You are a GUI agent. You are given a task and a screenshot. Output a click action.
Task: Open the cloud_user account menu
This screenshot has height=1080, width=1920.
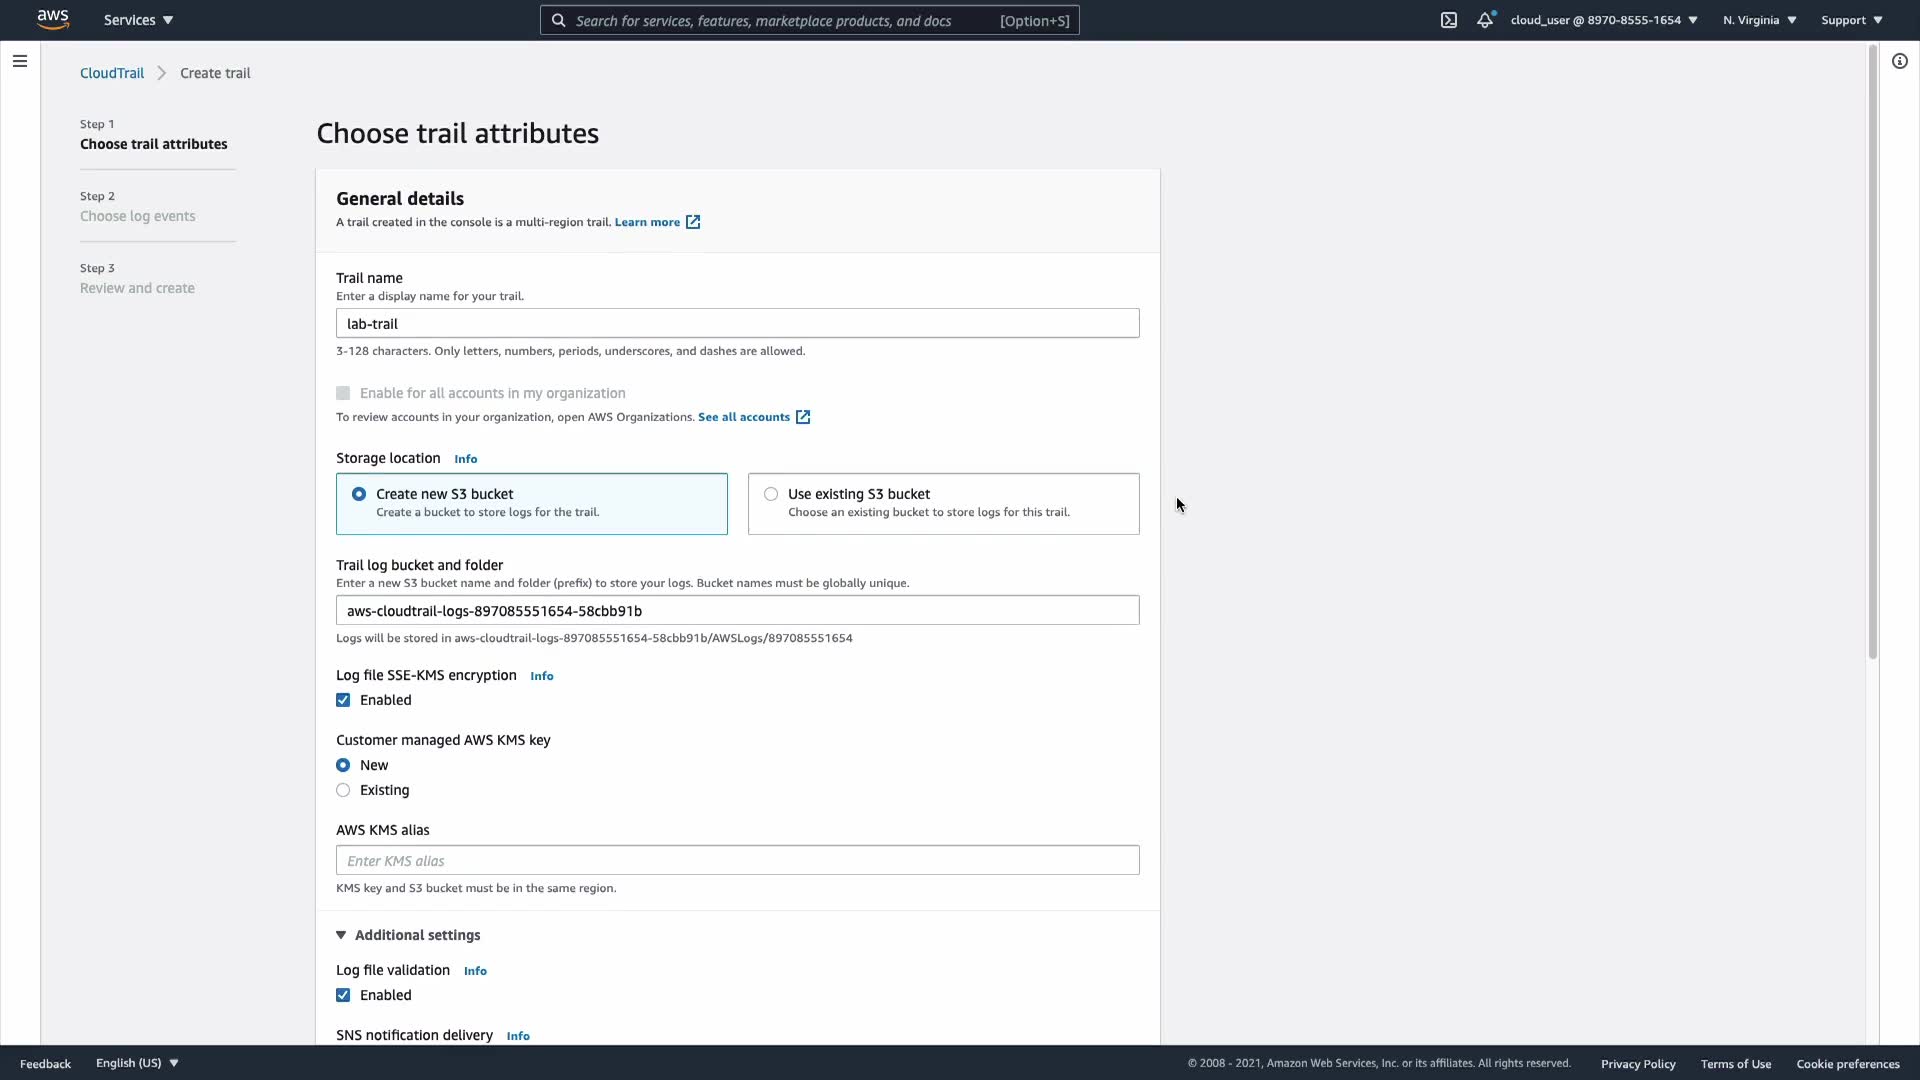(x=1603, y=20)
